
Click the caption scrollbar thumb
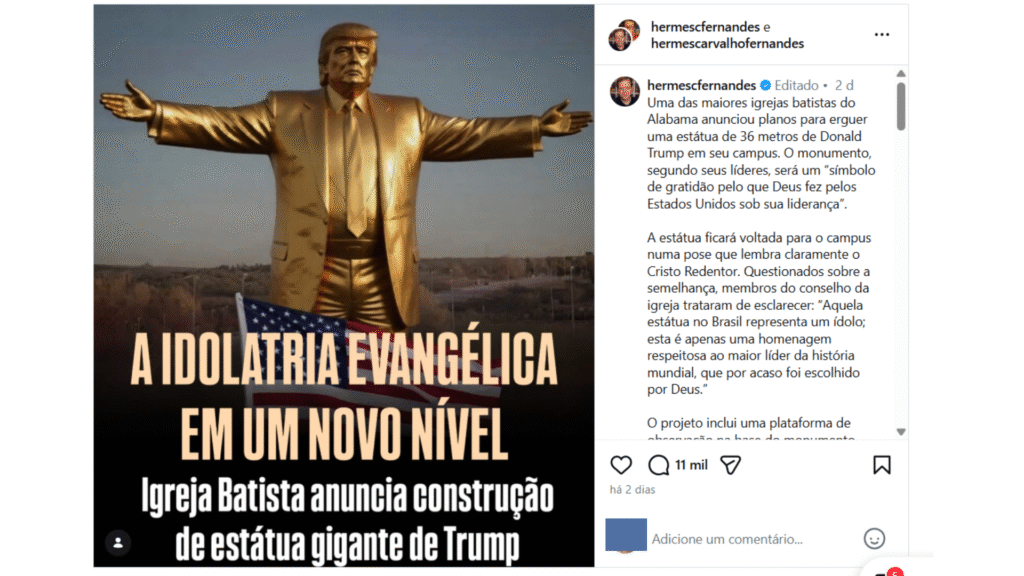[x=901, y=106]
